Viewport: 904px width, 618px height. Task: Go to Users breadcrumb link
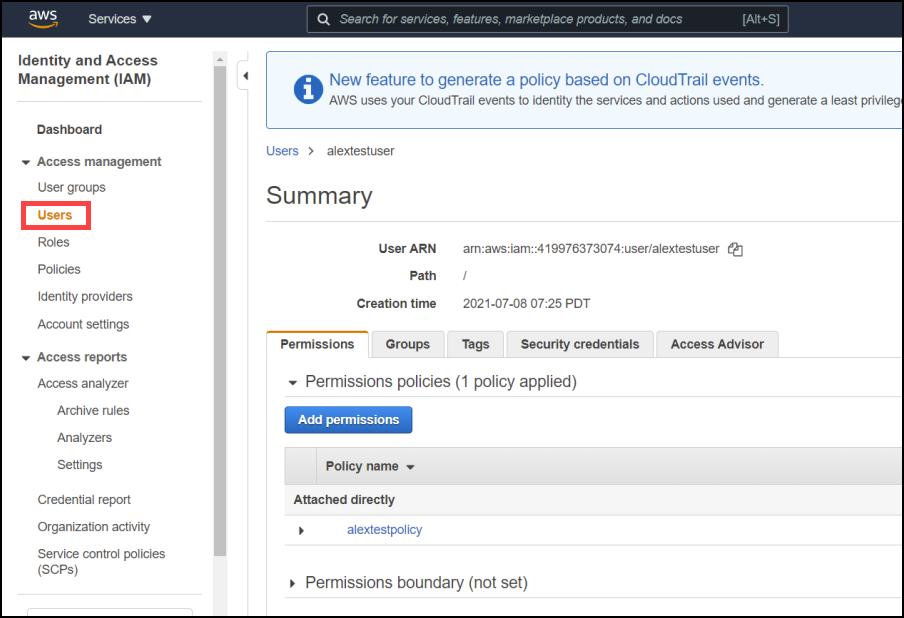[x=282, y=151]
